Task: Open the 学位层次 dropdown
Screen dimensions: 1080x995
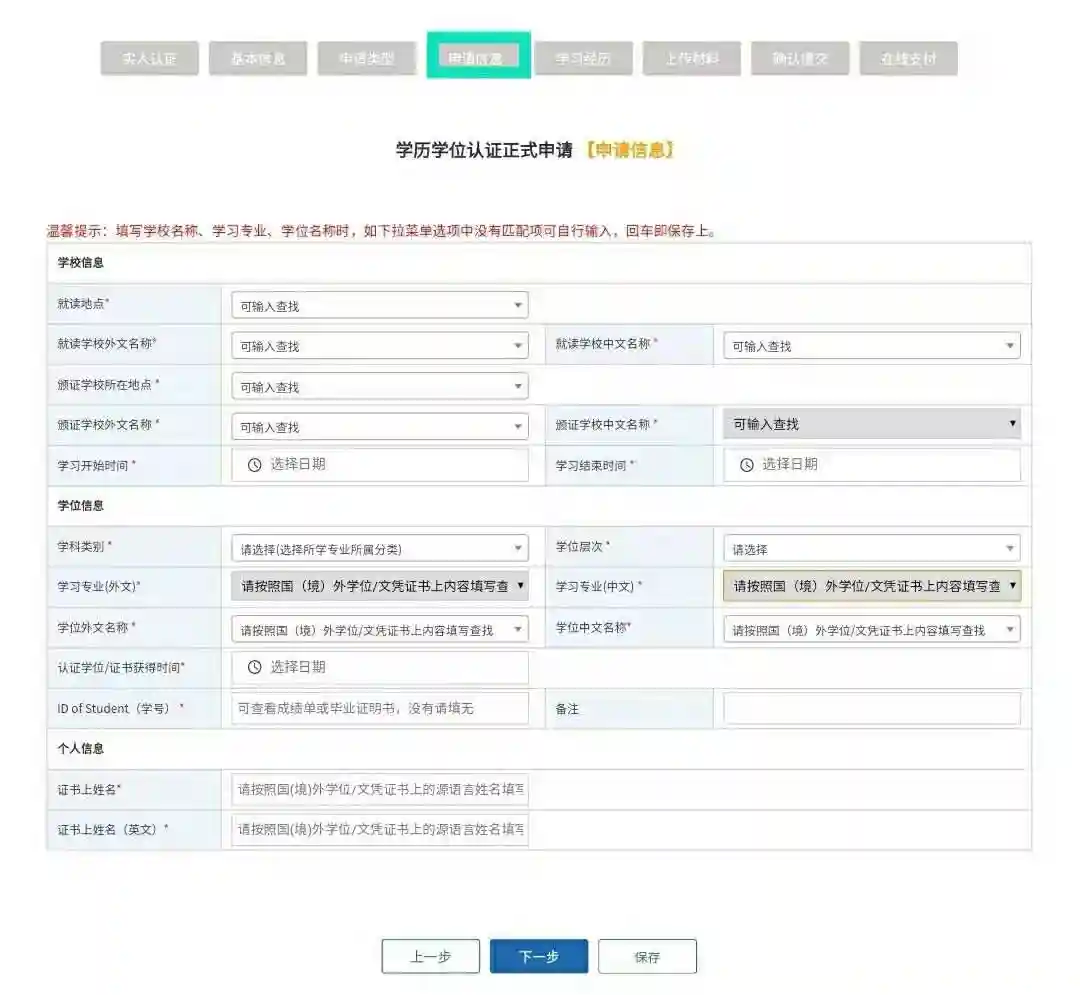Action: pos(871,549)
